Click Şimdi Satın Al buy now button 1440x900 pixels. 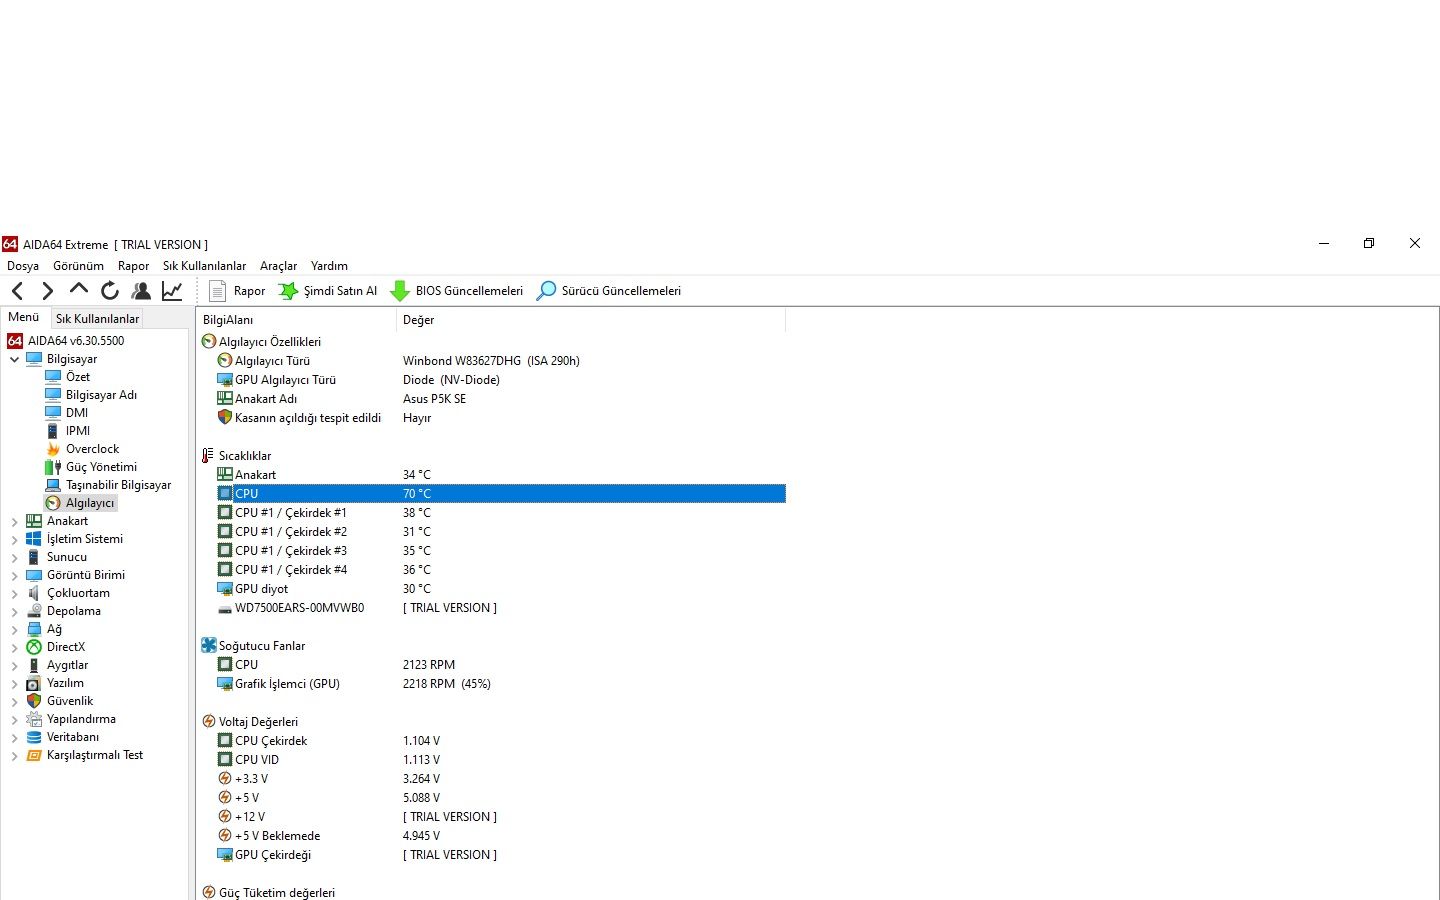(x=328, y=291)
